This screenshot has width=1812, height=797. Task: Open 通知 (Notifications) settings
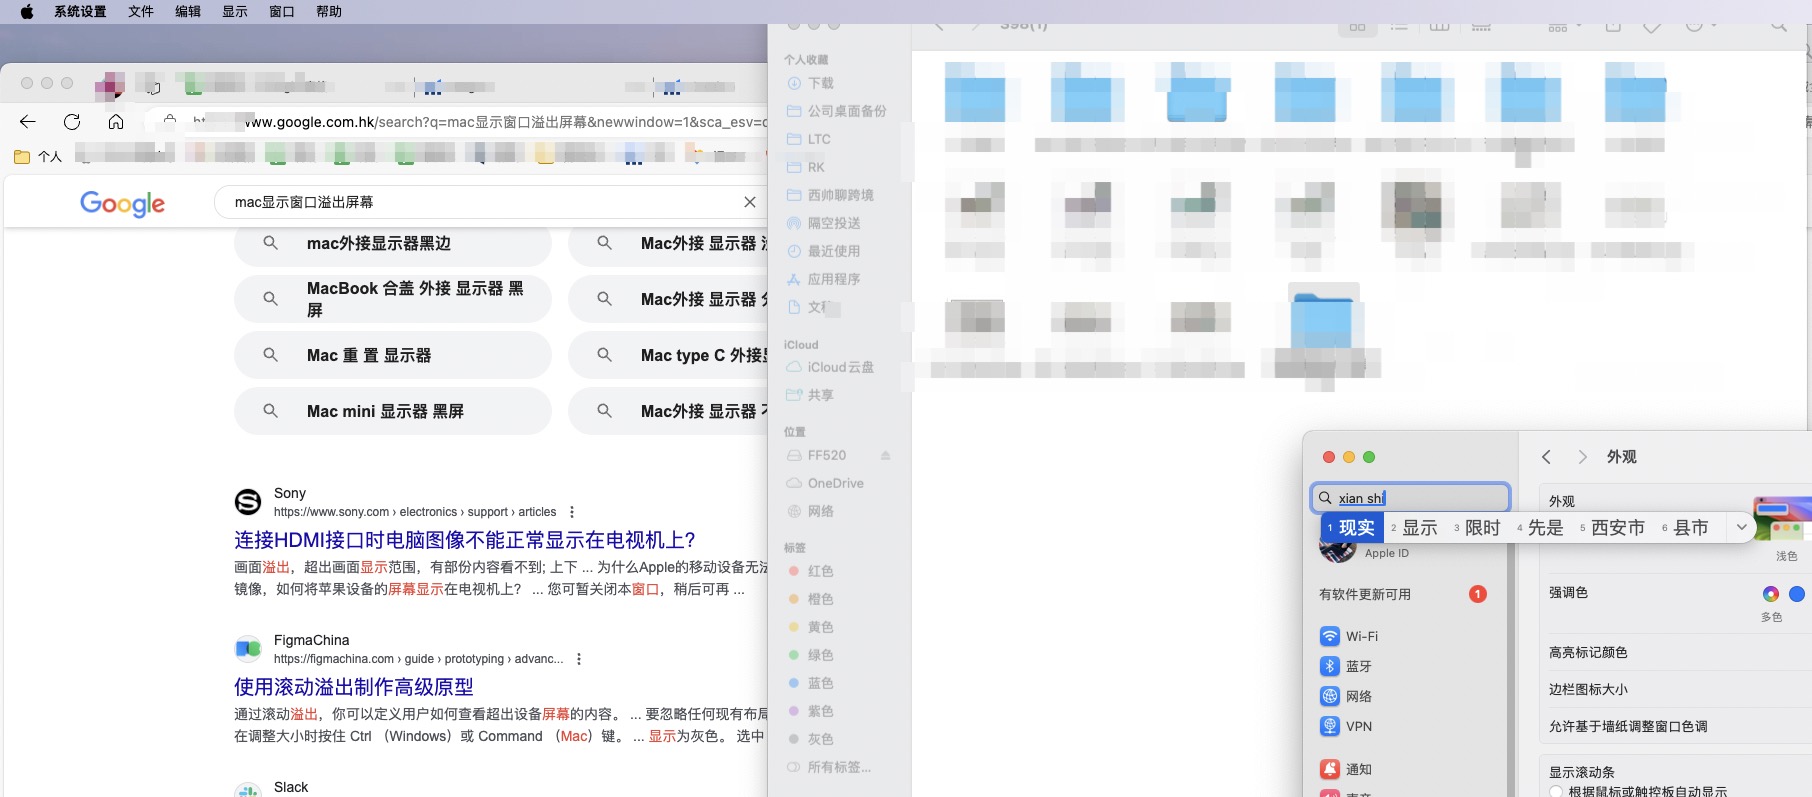click(1357, 769)
